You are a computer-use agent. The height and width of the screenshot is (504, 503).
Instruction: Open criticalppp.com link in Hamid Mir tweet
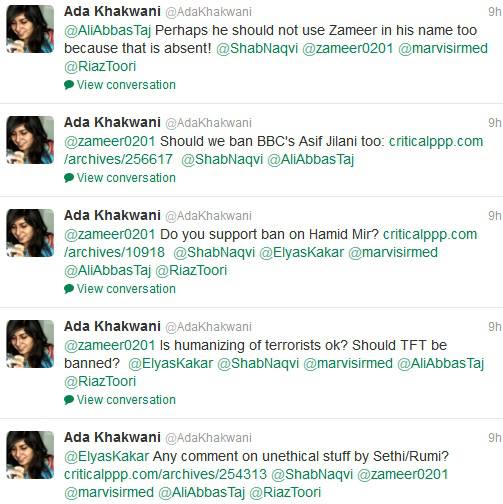(271, 243)
